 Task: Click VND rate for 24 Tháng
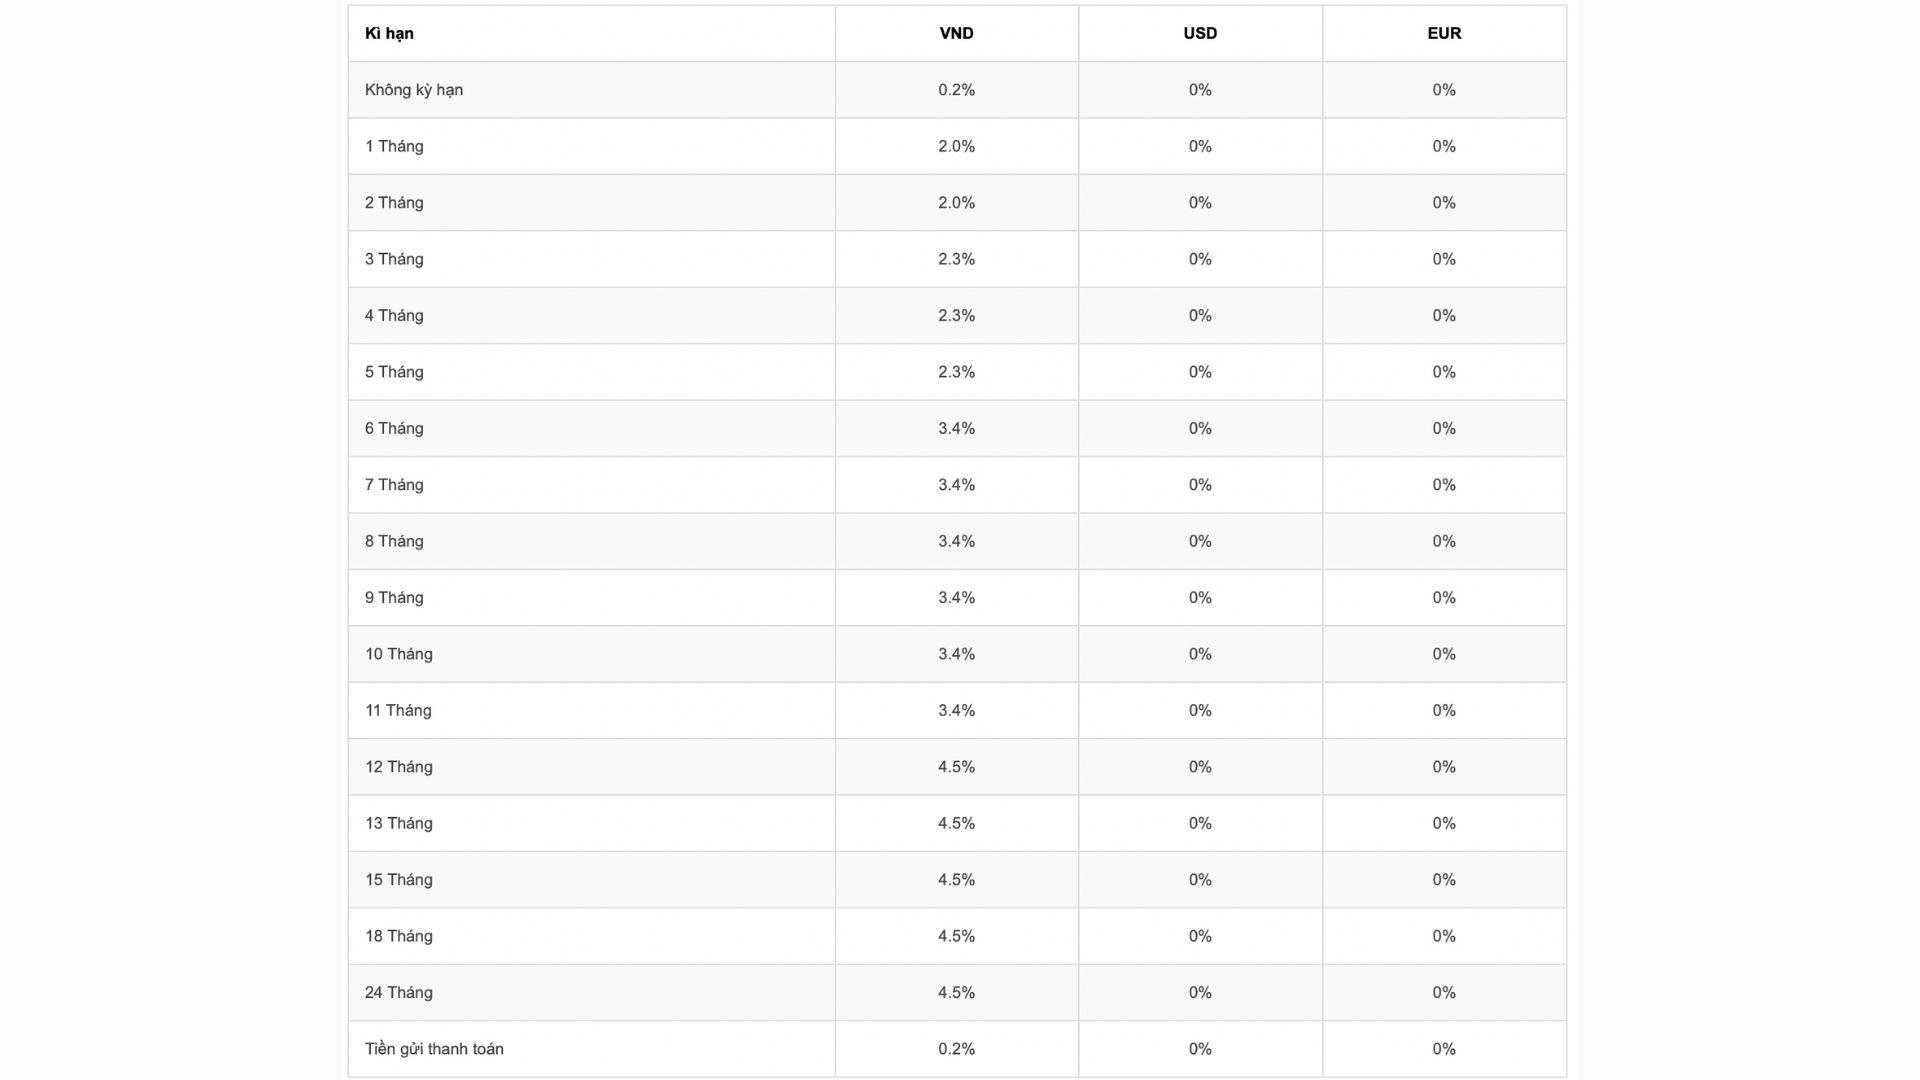(x=956, y=992)
